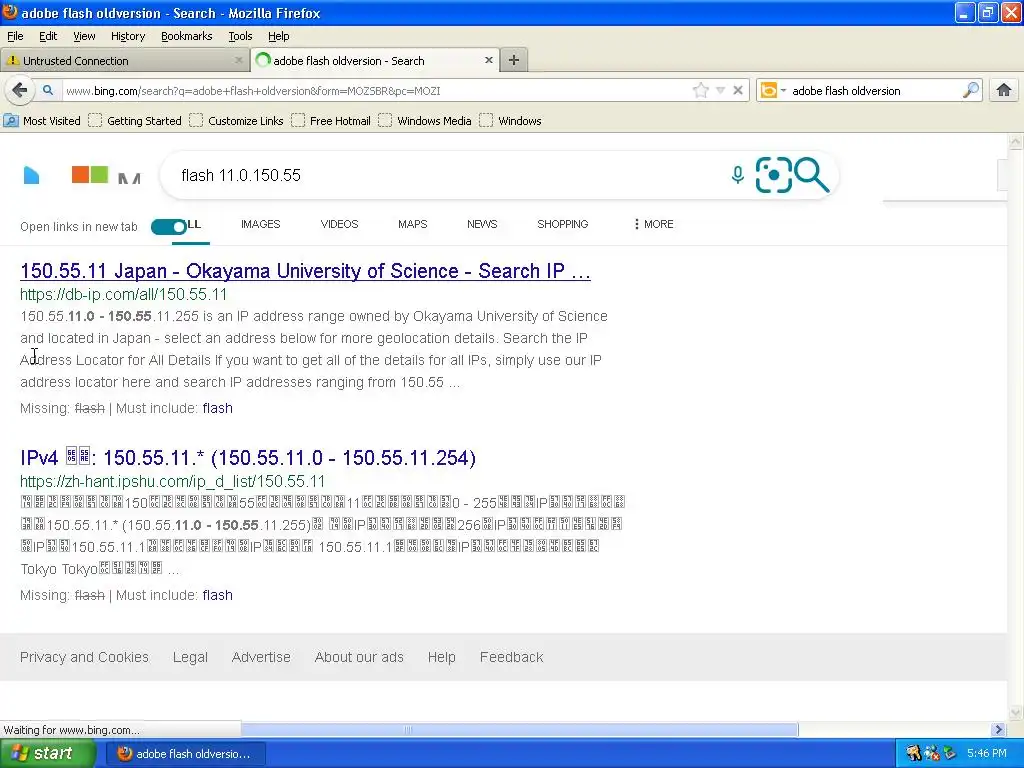Click in the Bing search query field
The image size is (1024, 768).
pyautogui.click(x=444, y=175)
